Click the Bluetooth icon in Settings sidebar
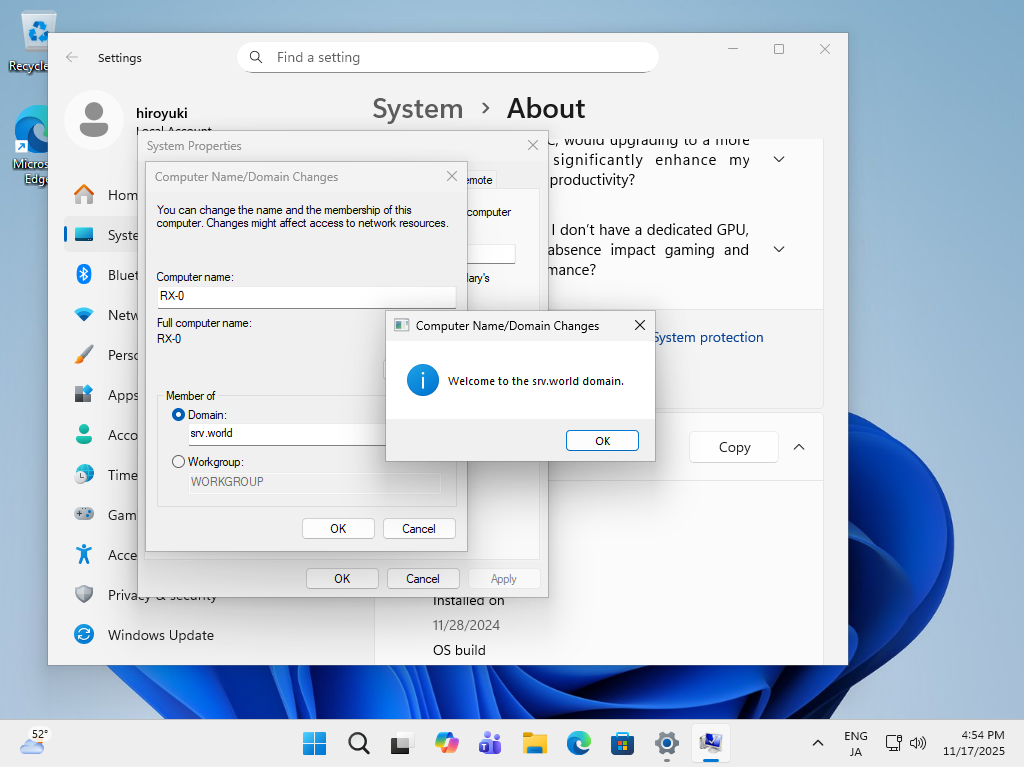The width and height of the screenshot is (1024, 767). click(85, 275)
